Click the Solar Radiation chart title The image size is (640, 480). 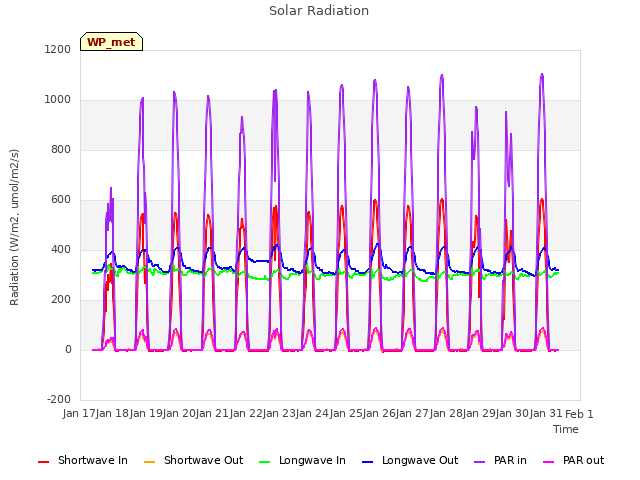point(319,11)
